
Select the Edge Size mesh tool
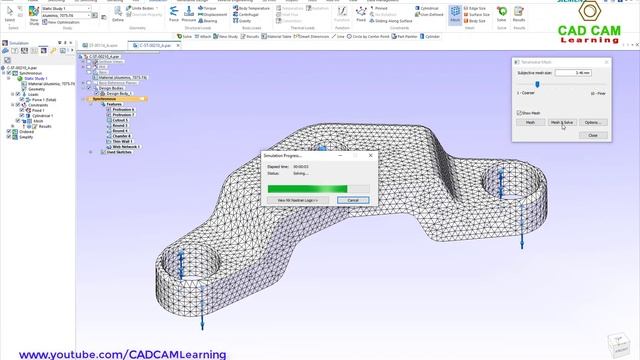[x=475, y=8]
